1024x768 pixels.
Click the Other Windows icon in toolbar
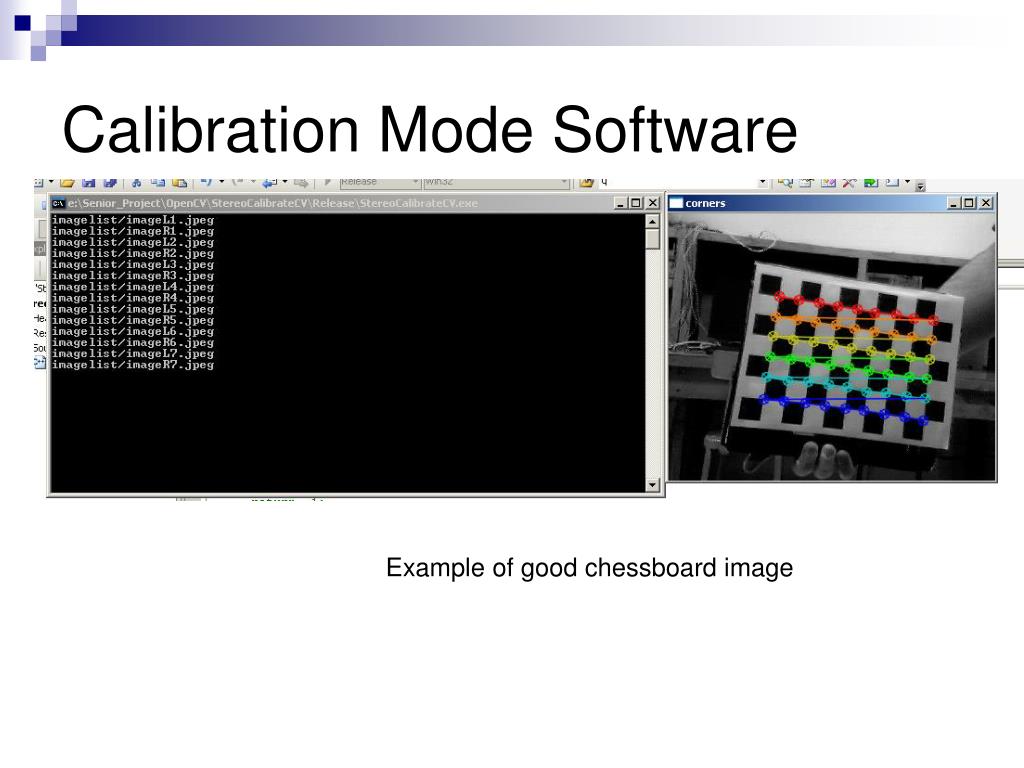click(x=892, y=182)
